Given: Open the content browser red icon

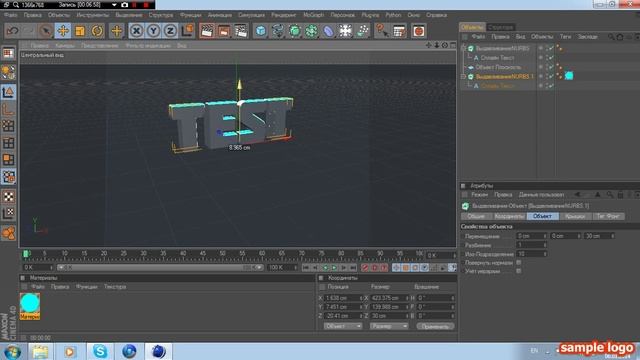Looking at the screenshot, I should (418, 31).
